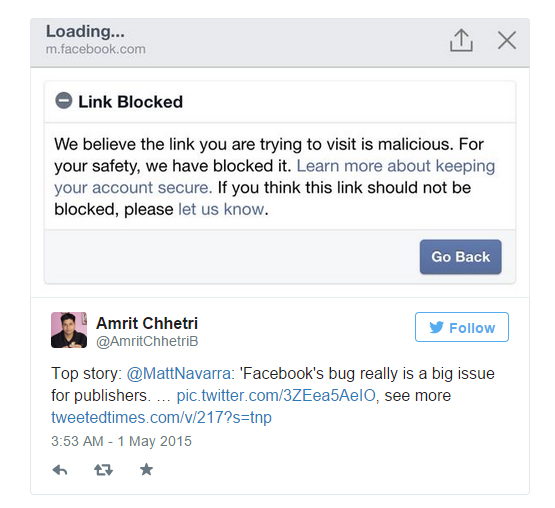Click the 'your account secure.' link text

(133, 188)
